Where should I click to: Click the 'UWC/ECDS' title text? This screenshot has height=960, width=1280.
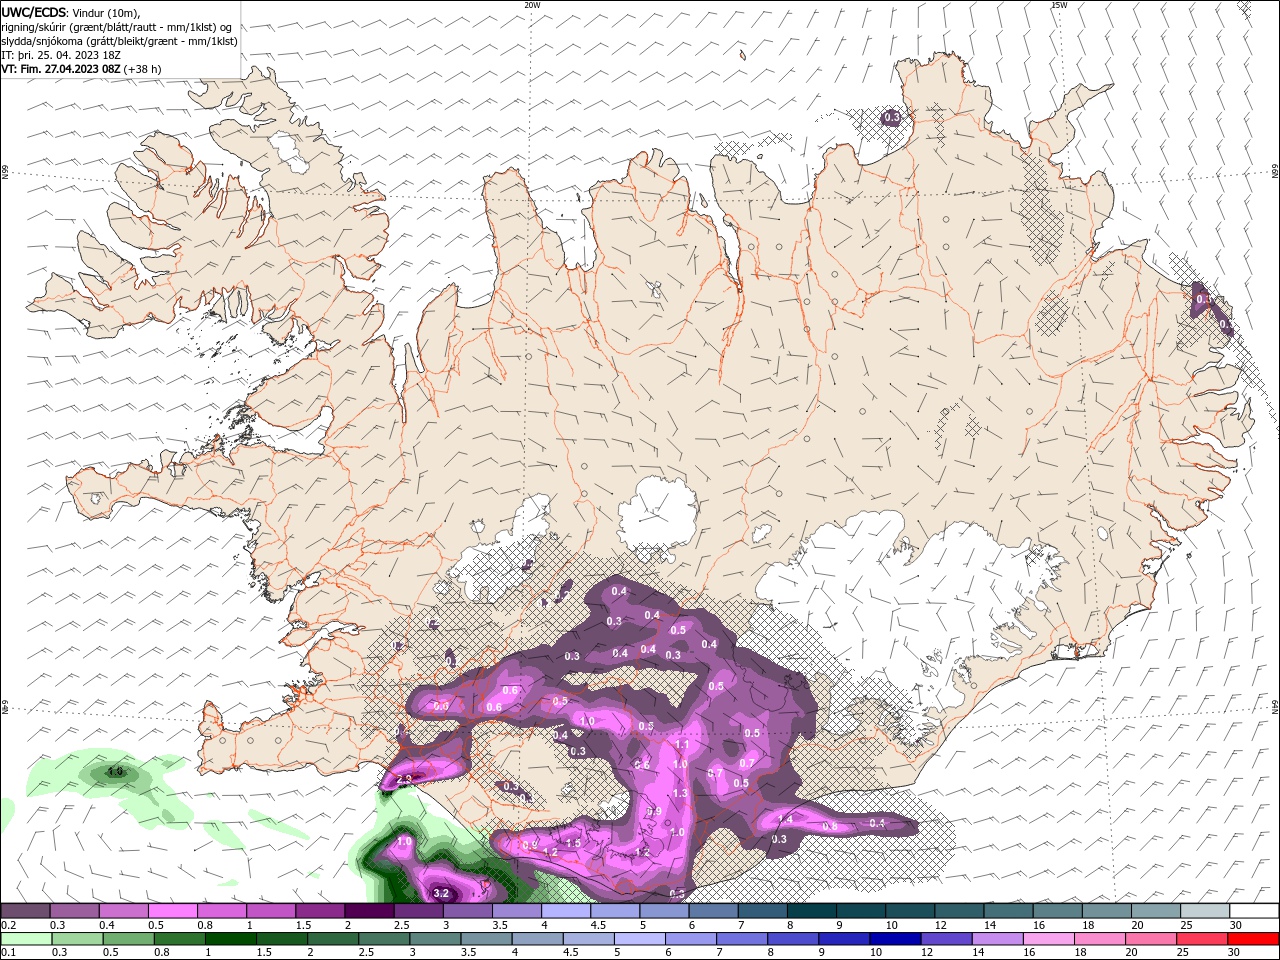point(34,12)
